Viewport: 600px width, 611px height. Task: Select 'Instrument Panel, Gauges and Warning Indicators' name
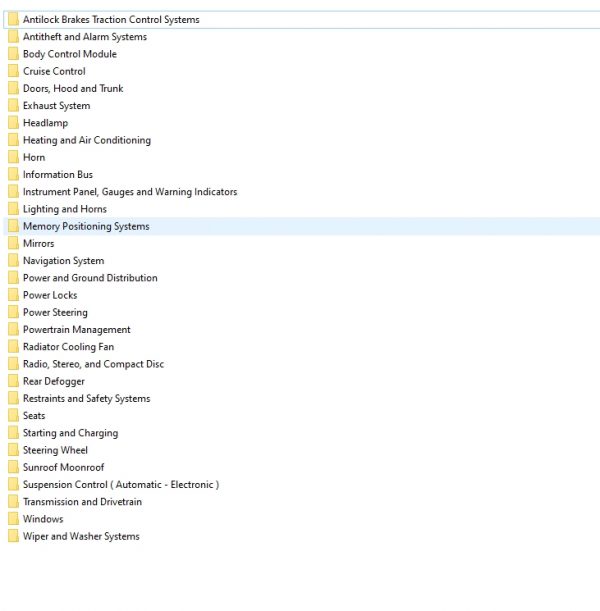130,192
